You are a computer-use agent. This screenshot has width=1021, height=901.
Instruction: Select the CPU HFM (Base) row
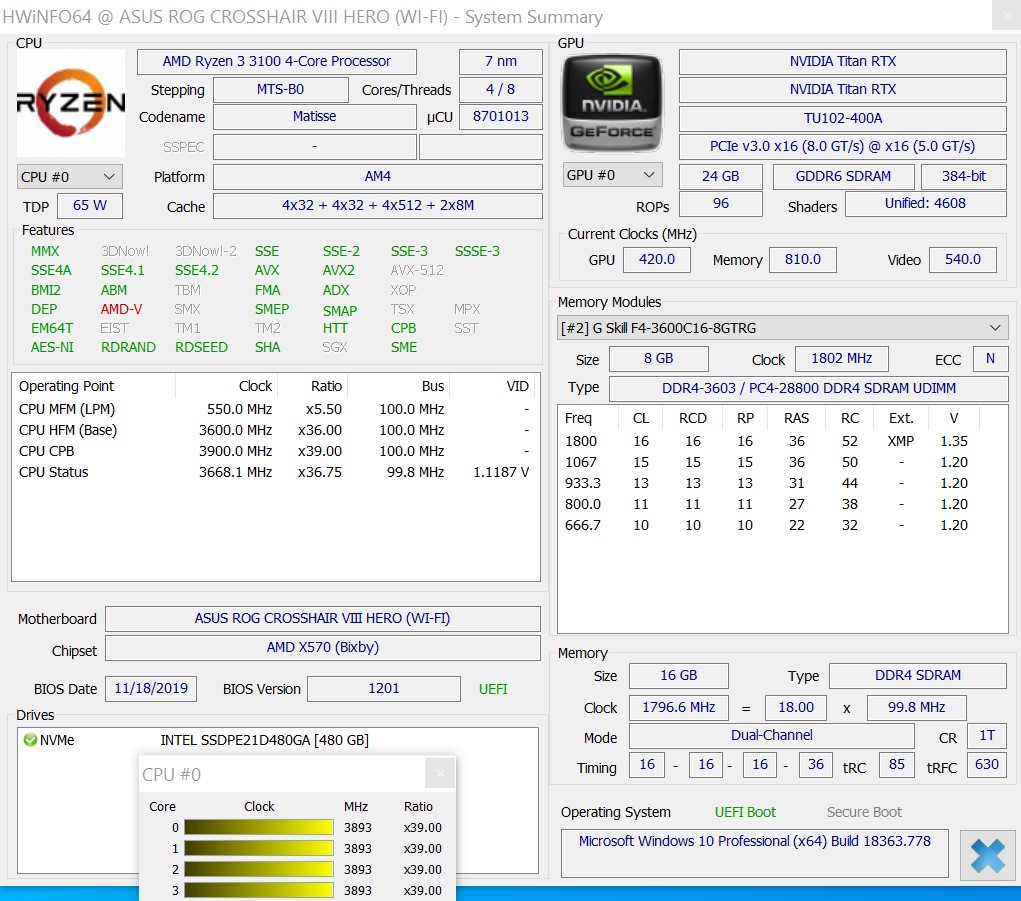click(x=275, y=430)
